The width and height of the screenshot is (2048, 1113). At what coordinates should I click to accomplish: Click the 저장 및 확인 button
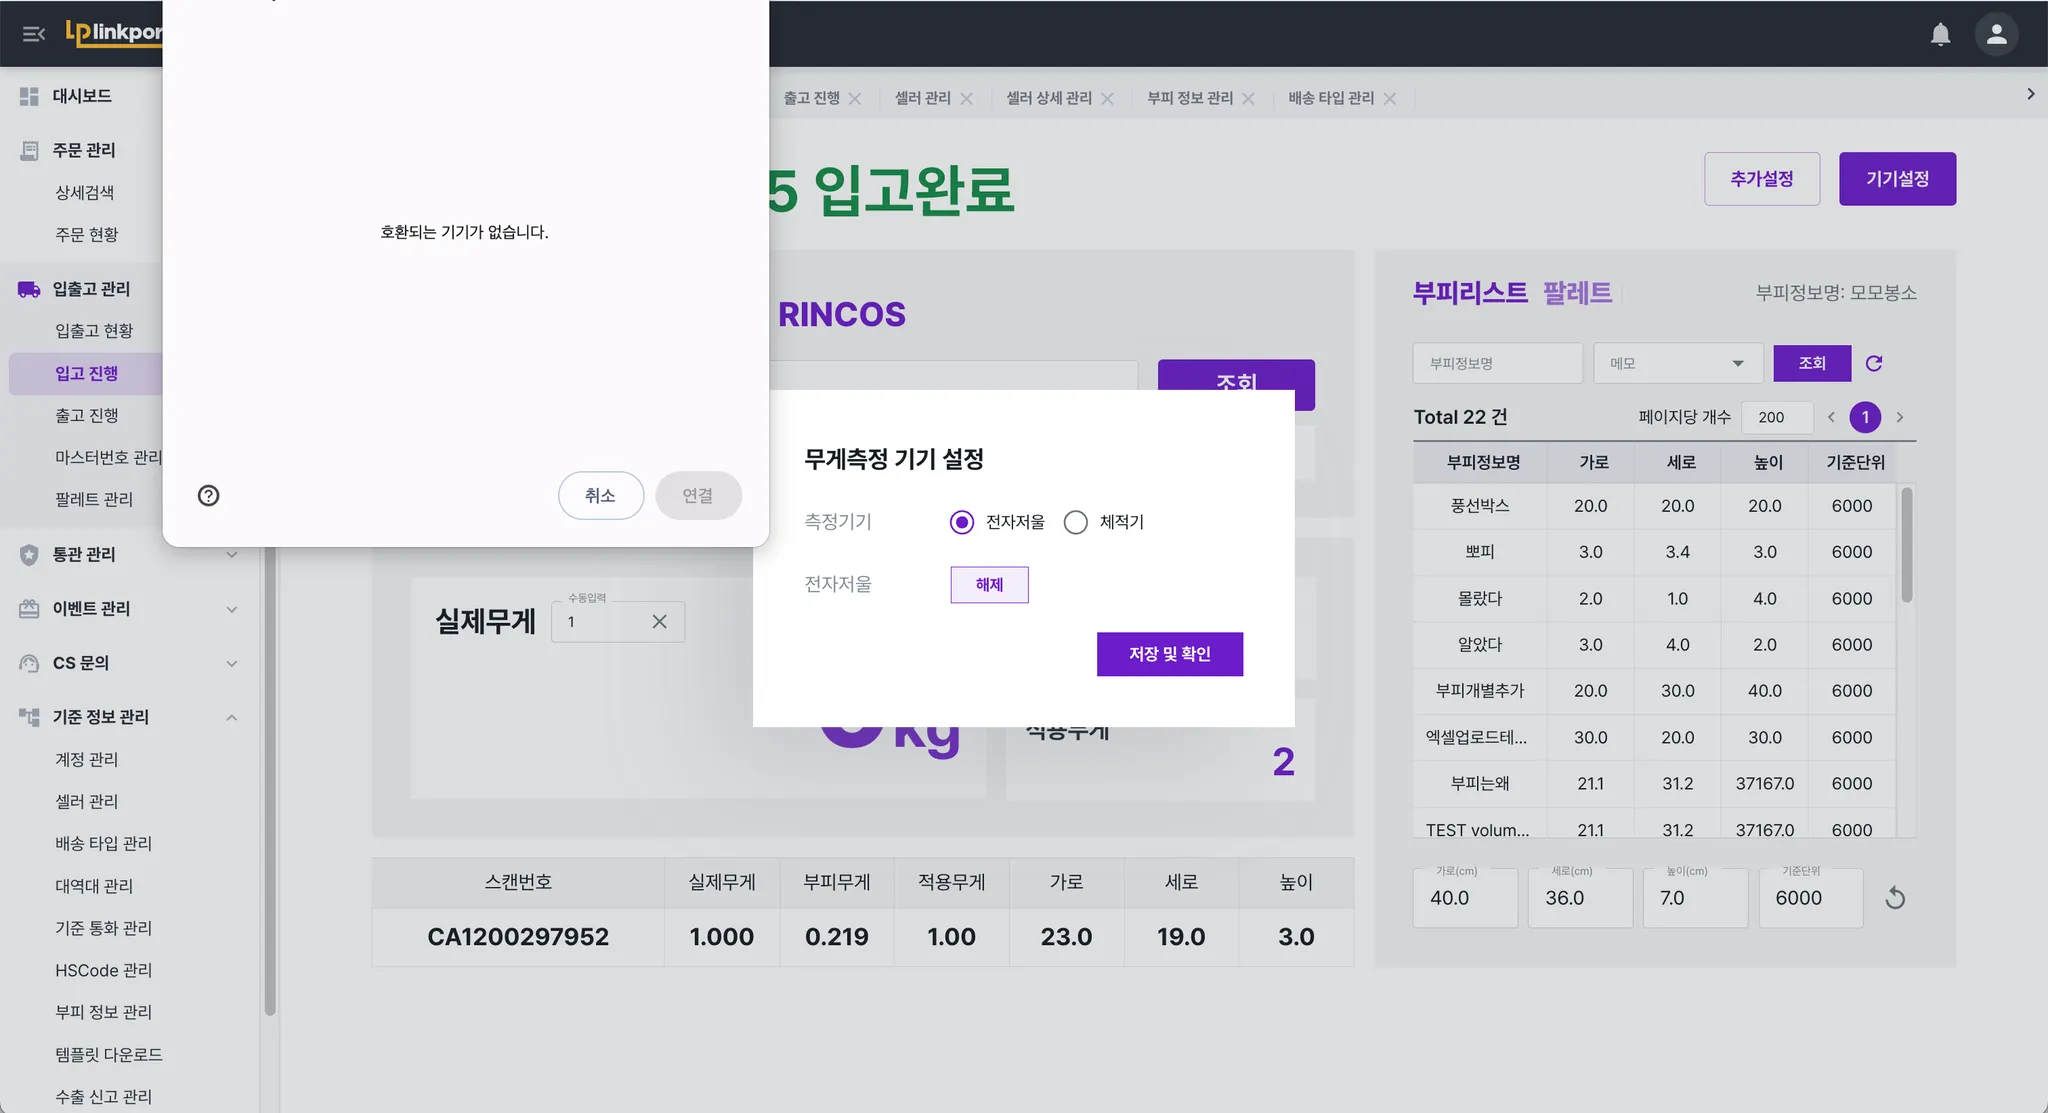pyautogui.click(x=1169, y=654)
